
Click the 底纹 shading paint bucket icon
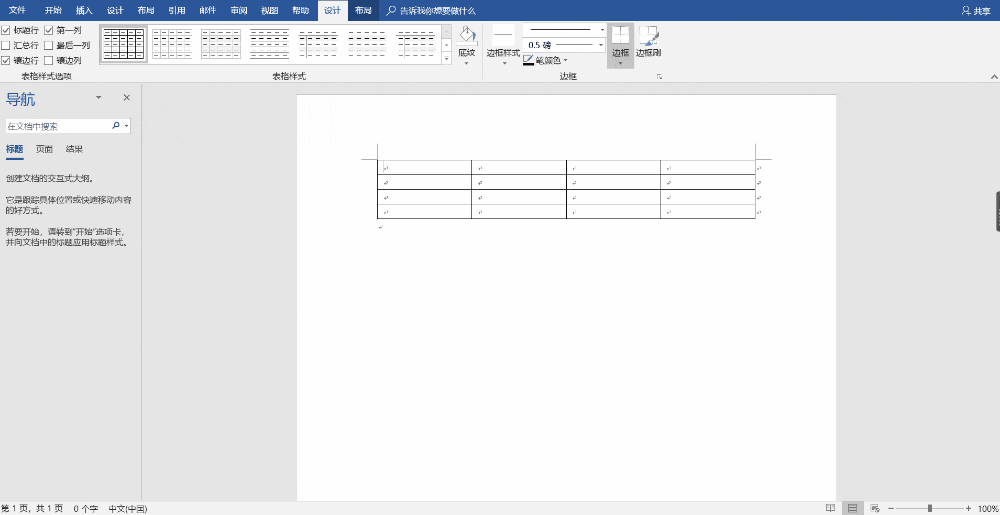(467, 36)
